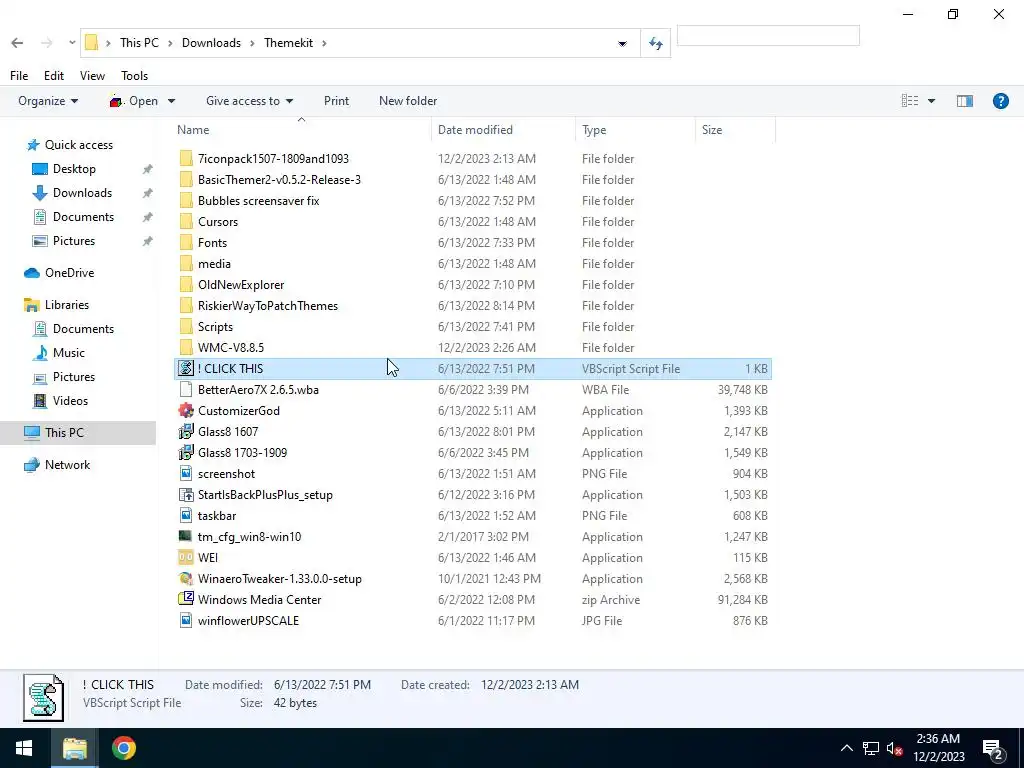Expand the chevron after This PC in path
Image resolution: width=1024 pixels, height=768 pixels.
click(x=170, y=43)
